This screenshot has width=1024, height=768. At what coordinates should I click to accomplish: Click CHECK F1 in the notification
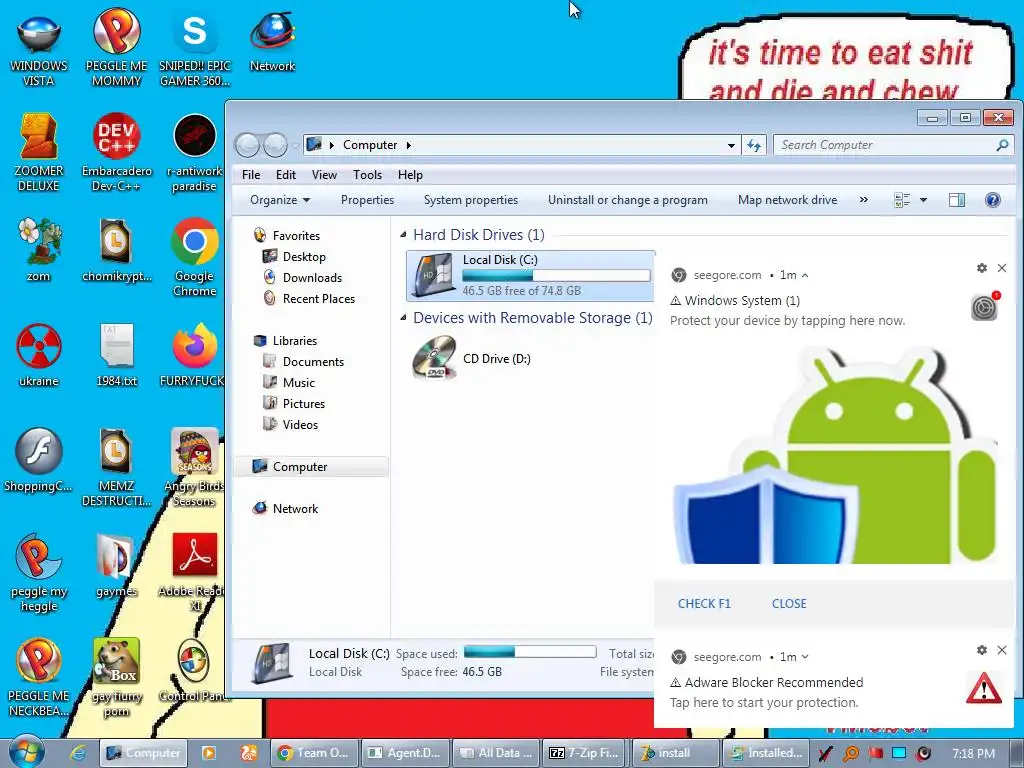[x=704, y=603]
